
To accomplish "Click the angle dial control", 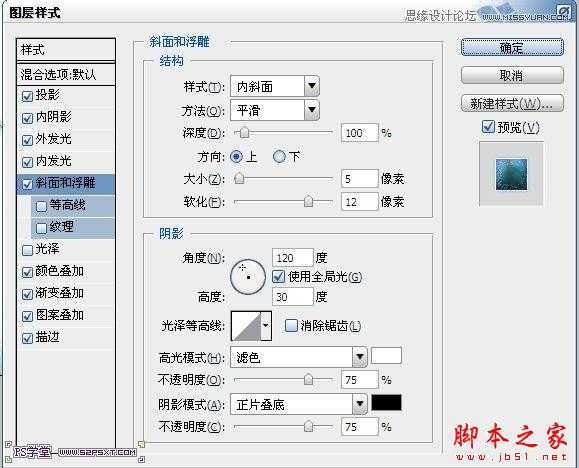I will pyautogui.click(x=248, y=276).
